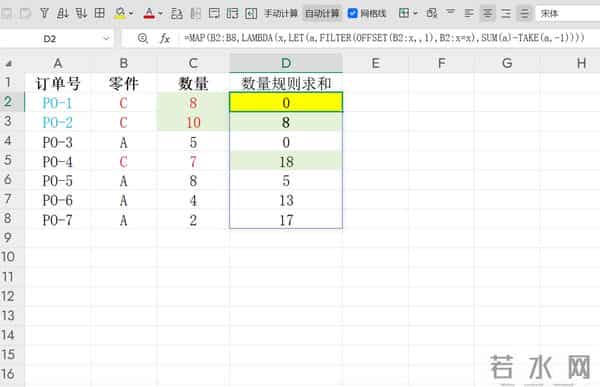Apply the red font color A
600x387 pixels.
pyautogui.click(x=149, y=14)
